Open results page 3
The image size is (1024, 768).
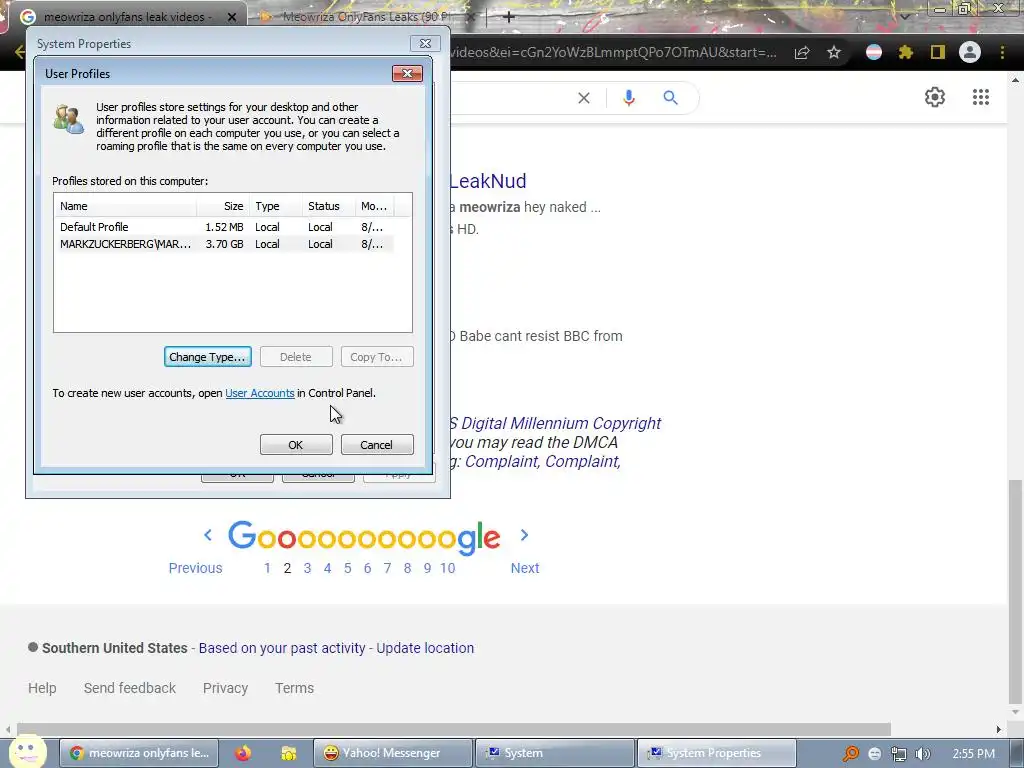point(307,568)
